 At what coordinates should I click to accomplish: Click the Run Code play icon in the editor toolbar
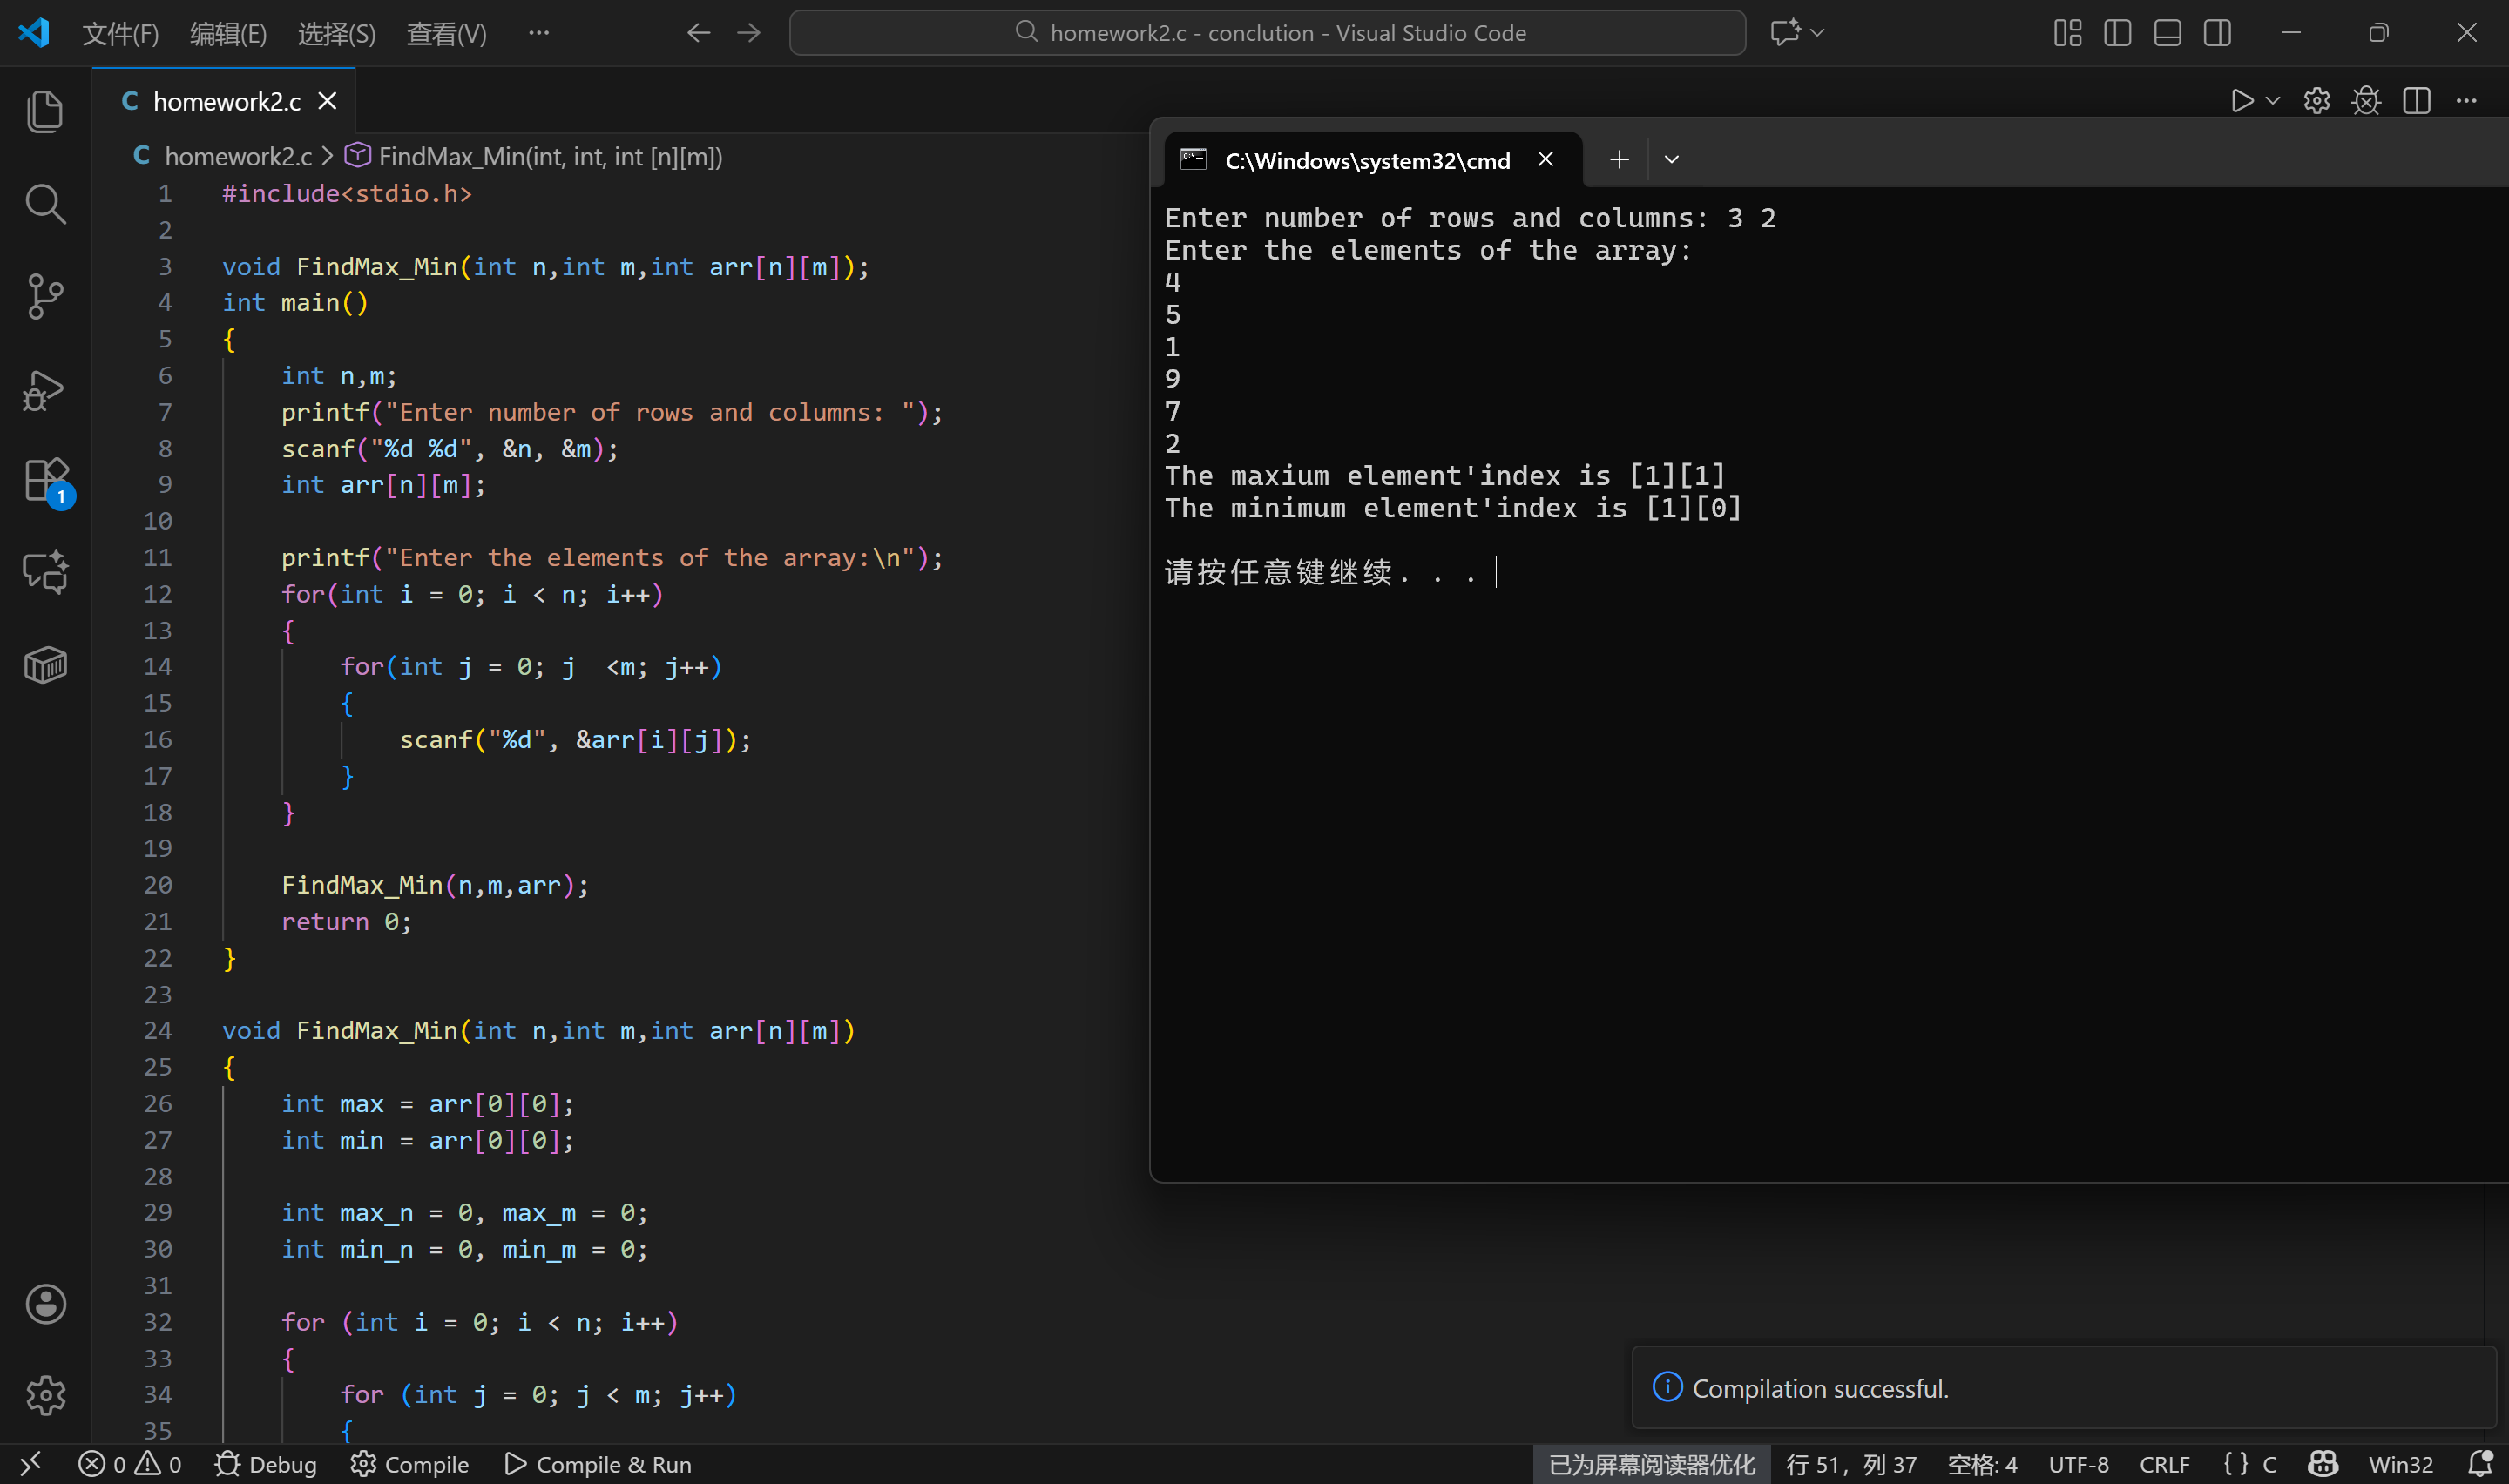pyautogui.click(x=2241, y=101)
